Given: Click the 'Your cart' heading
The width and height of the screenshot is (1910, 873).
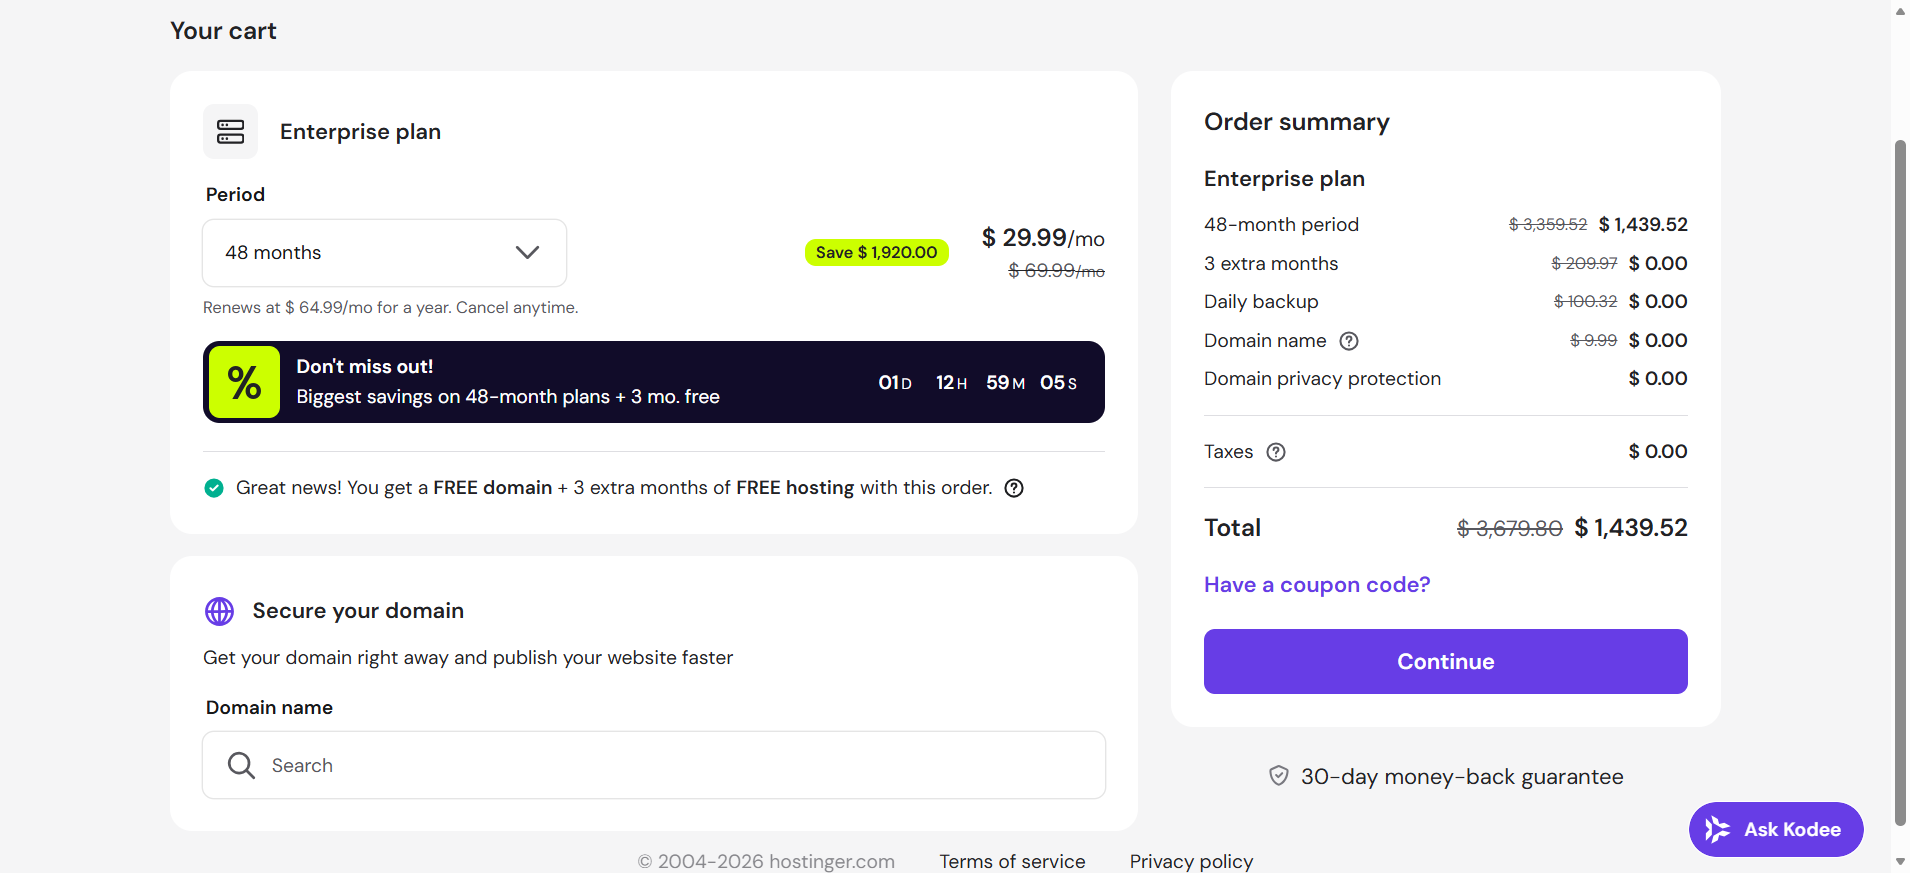Looking at the screenshot, I should [223, 31].
